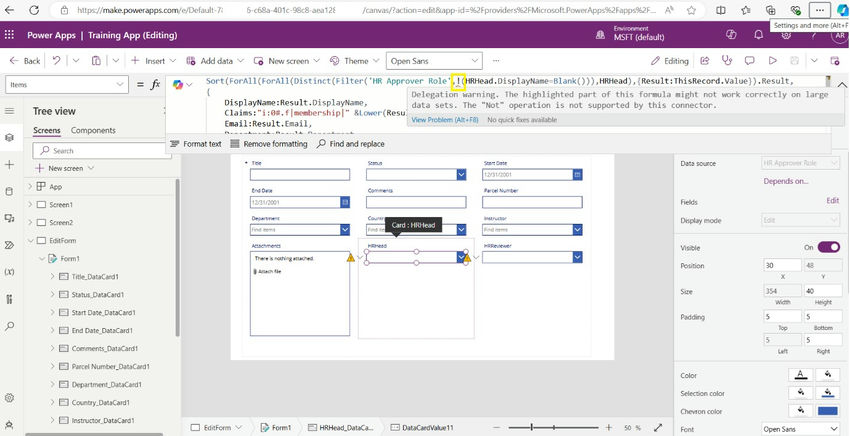The image size is (850, 436).
Task: Click EditForm breadcrumb at bottom
Action: [x=217, y=427]
